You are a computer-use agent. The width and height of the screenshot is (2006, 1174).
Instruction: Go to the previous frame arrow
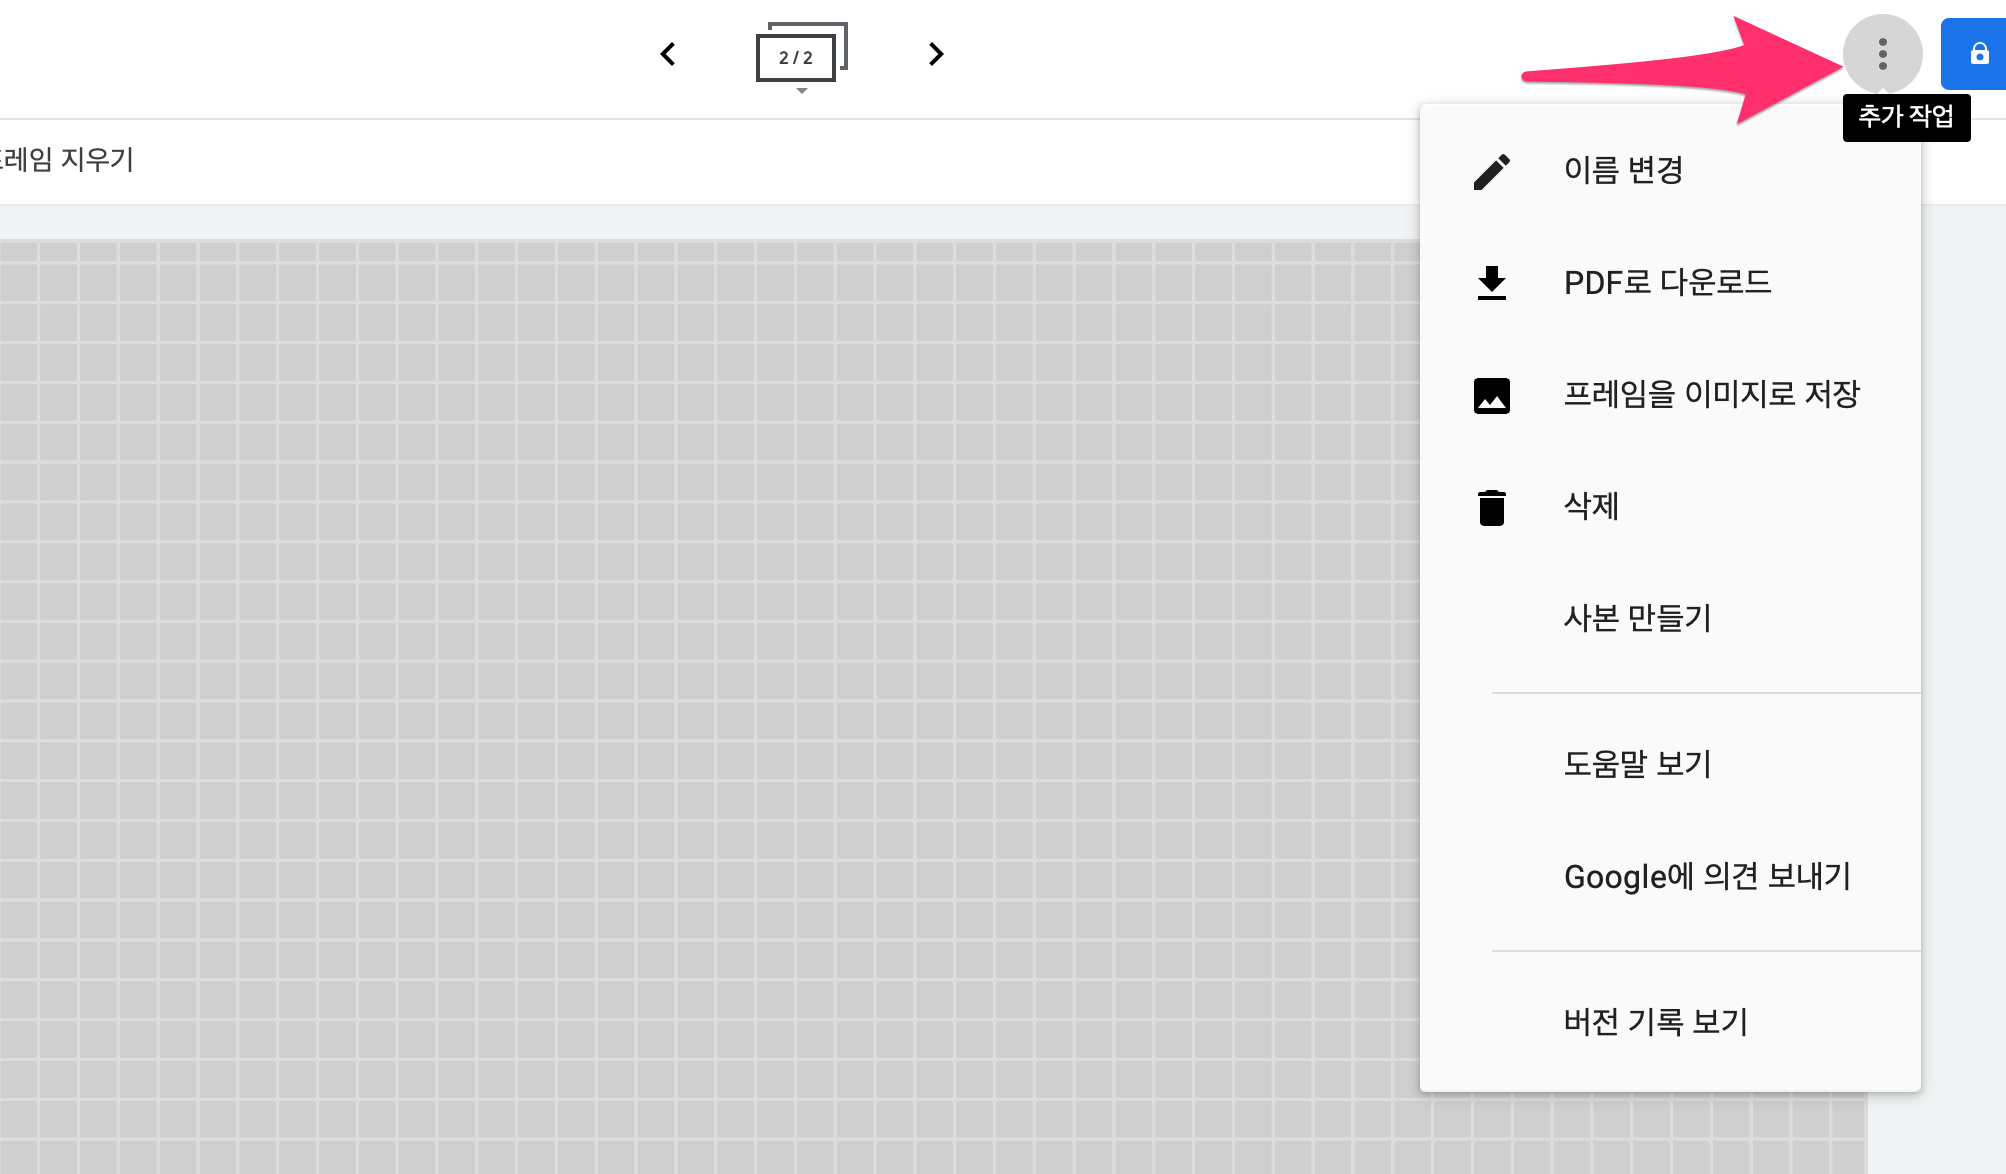pyautogui.click(x=668, y=54)
